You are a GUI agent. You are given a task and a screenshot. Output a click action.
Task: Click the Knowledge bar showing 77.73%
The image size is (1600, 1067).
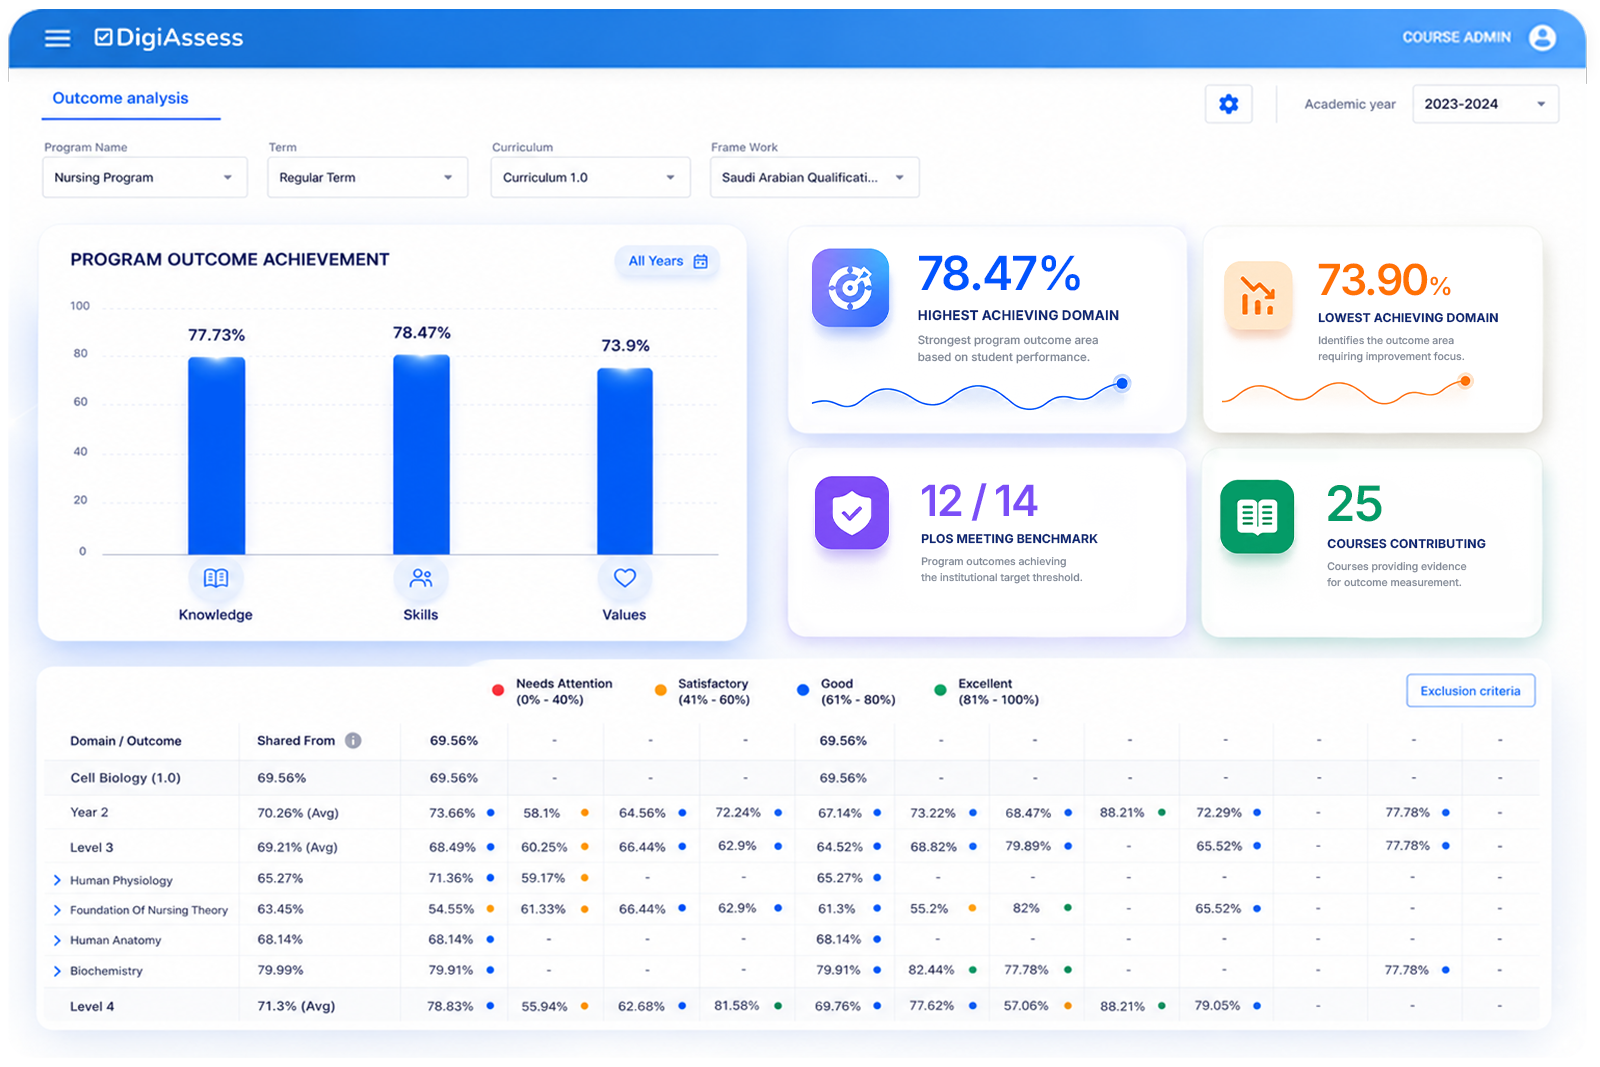[217, 456]
